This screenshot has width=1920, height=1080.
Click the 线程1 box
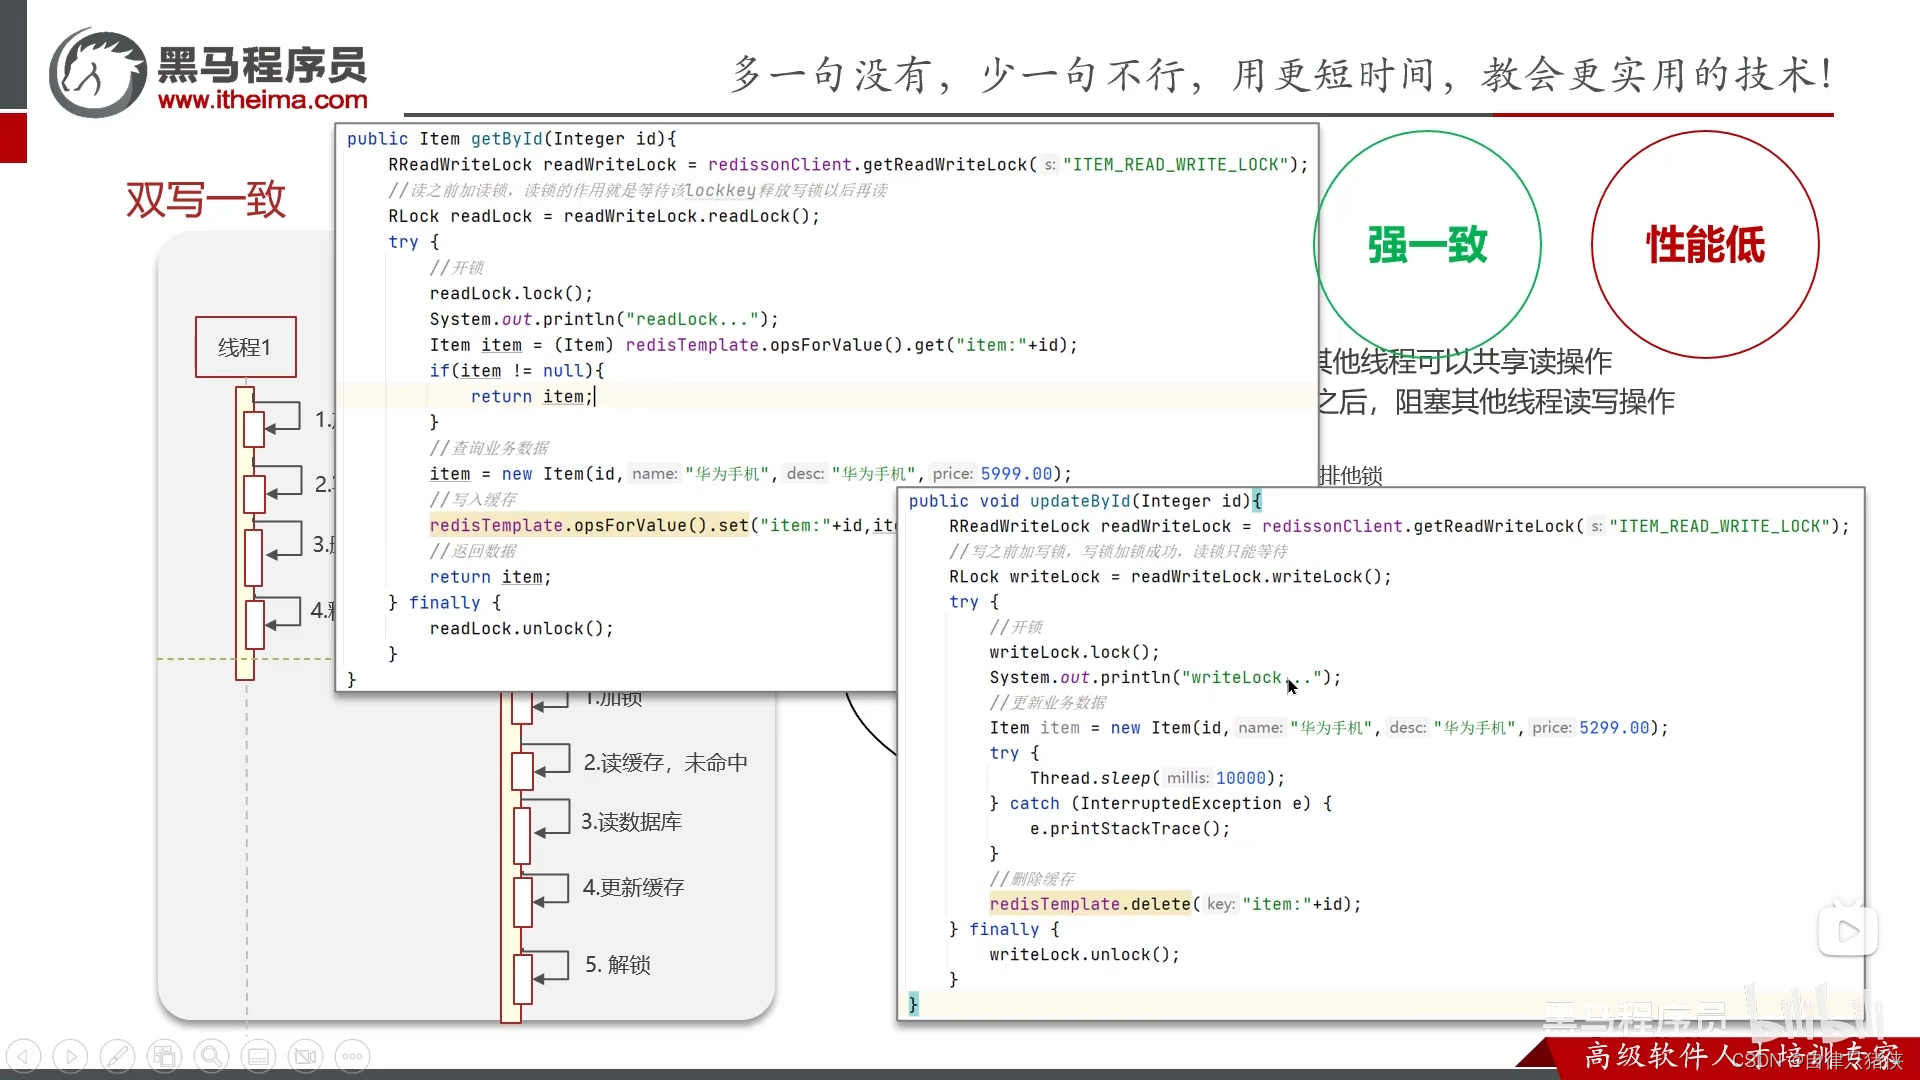pyautogui.click(x=246, y=347)
